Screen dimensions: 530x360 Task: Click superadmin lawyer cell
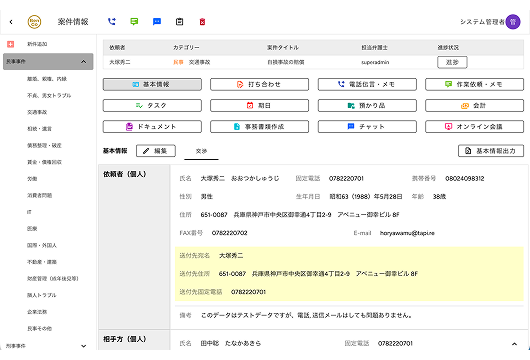coord(375,62)
